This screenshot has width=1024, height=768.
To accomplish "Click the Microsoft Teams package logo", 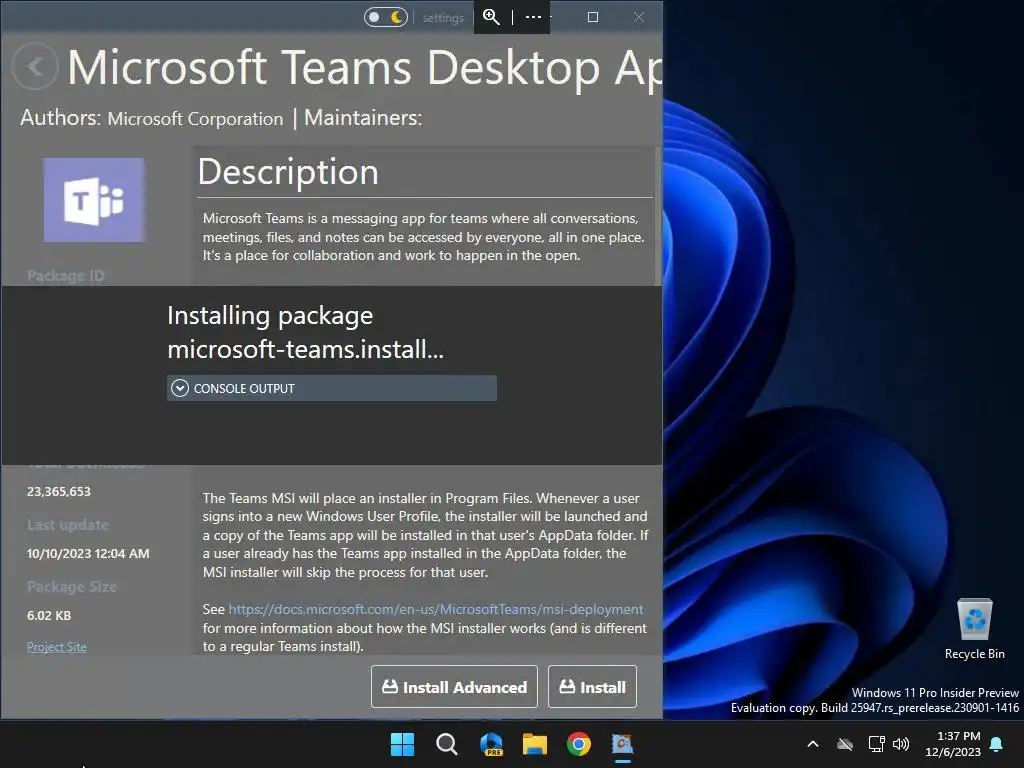I will coord(94,200).
